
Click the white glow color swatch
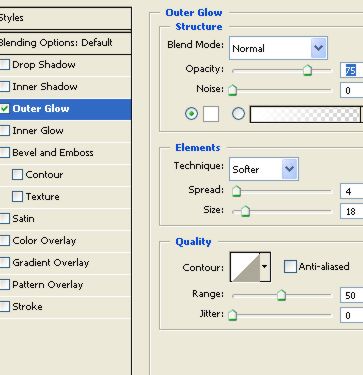211,114
